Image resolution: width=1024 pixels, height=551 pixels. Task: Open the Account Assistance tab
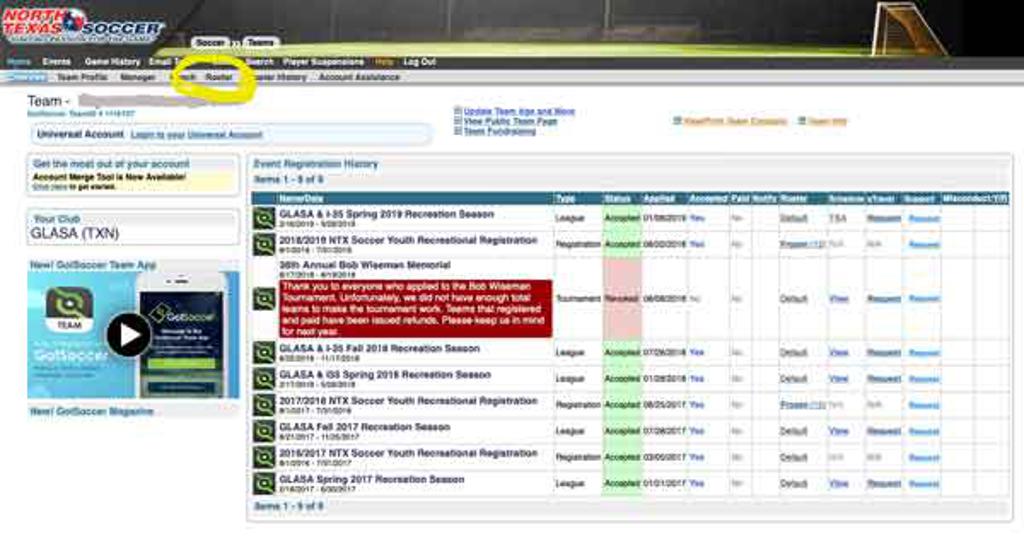(359, 77)
